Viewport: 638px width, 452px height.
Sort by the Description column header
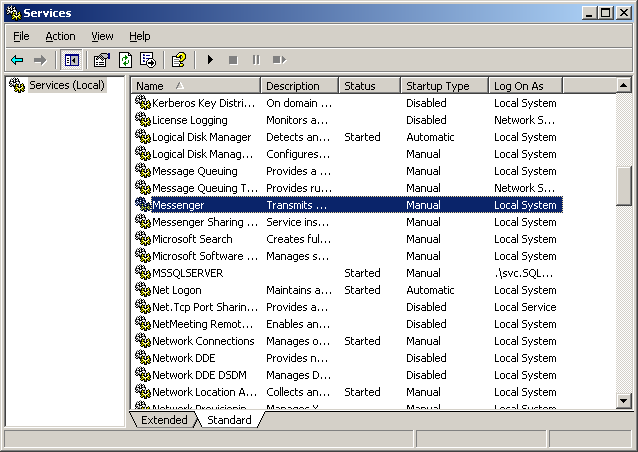[299, 86]
